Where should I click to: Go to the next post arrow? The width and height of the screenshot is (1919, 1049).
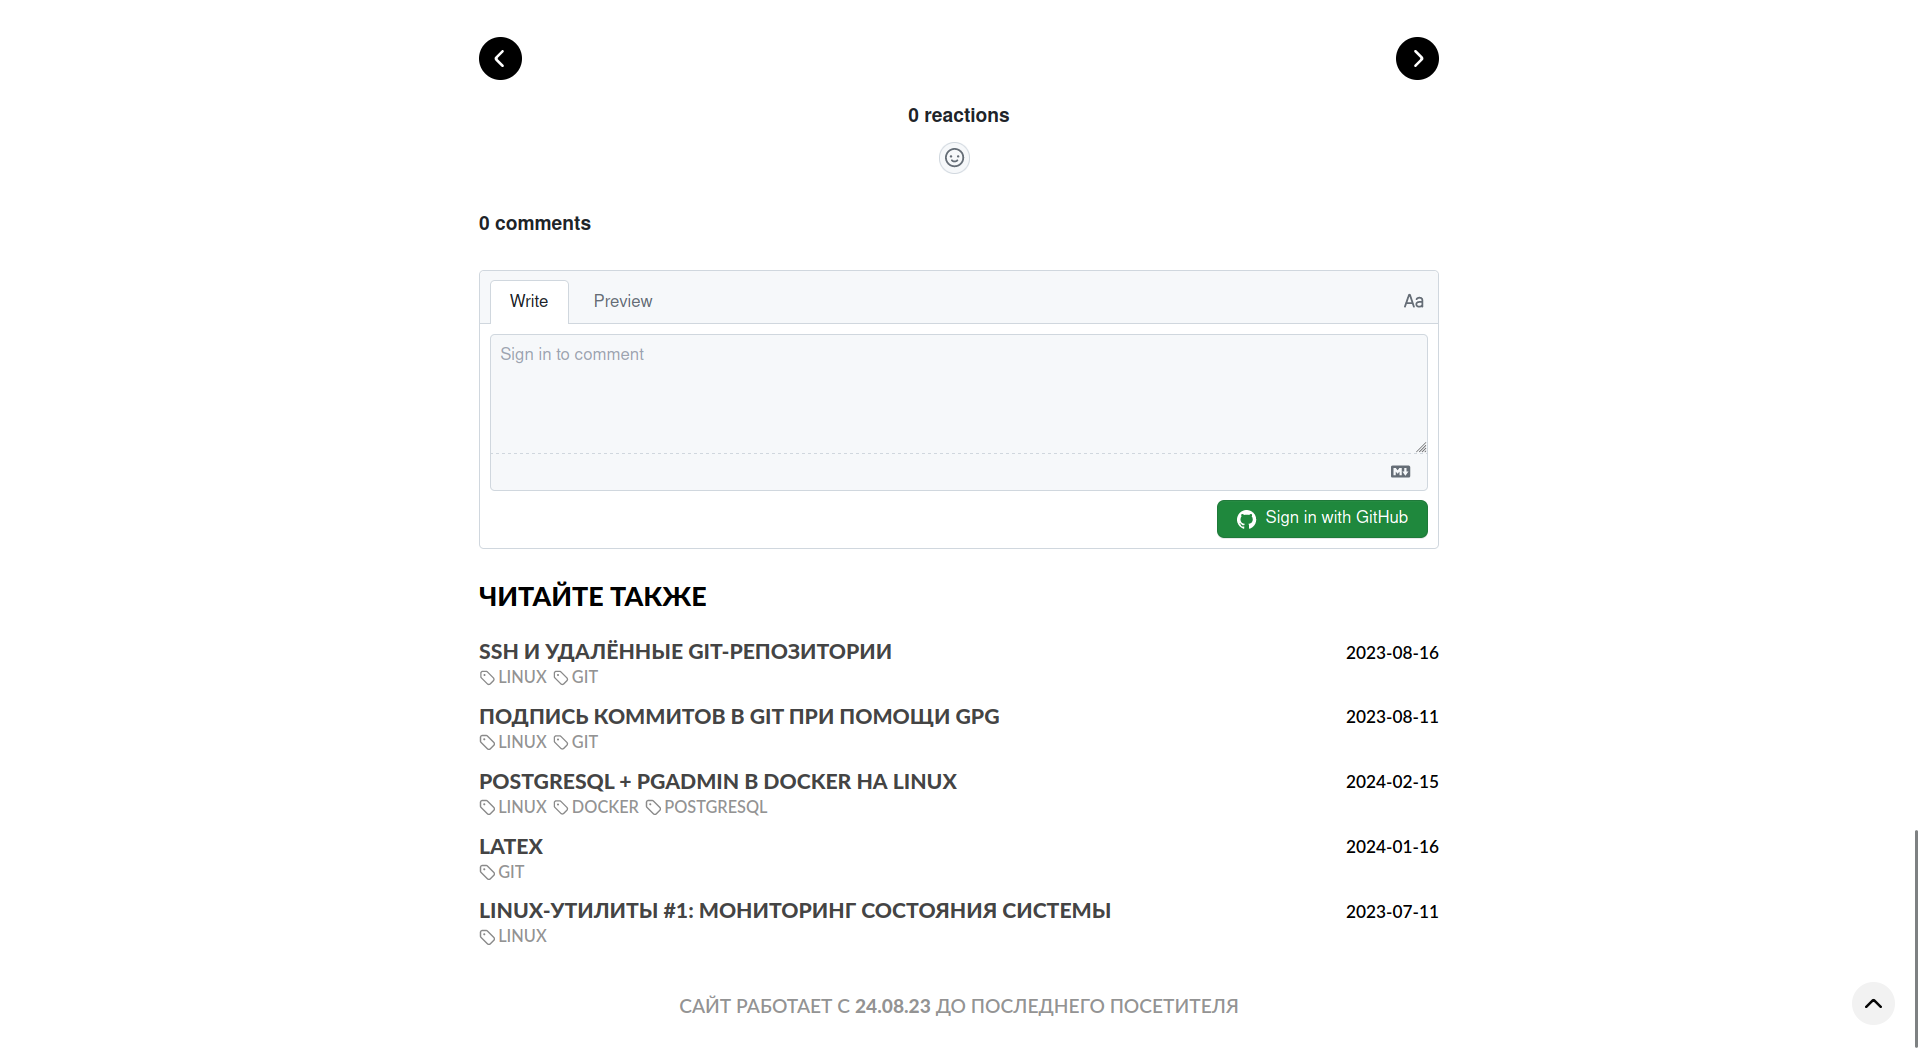click(1417, 58)
